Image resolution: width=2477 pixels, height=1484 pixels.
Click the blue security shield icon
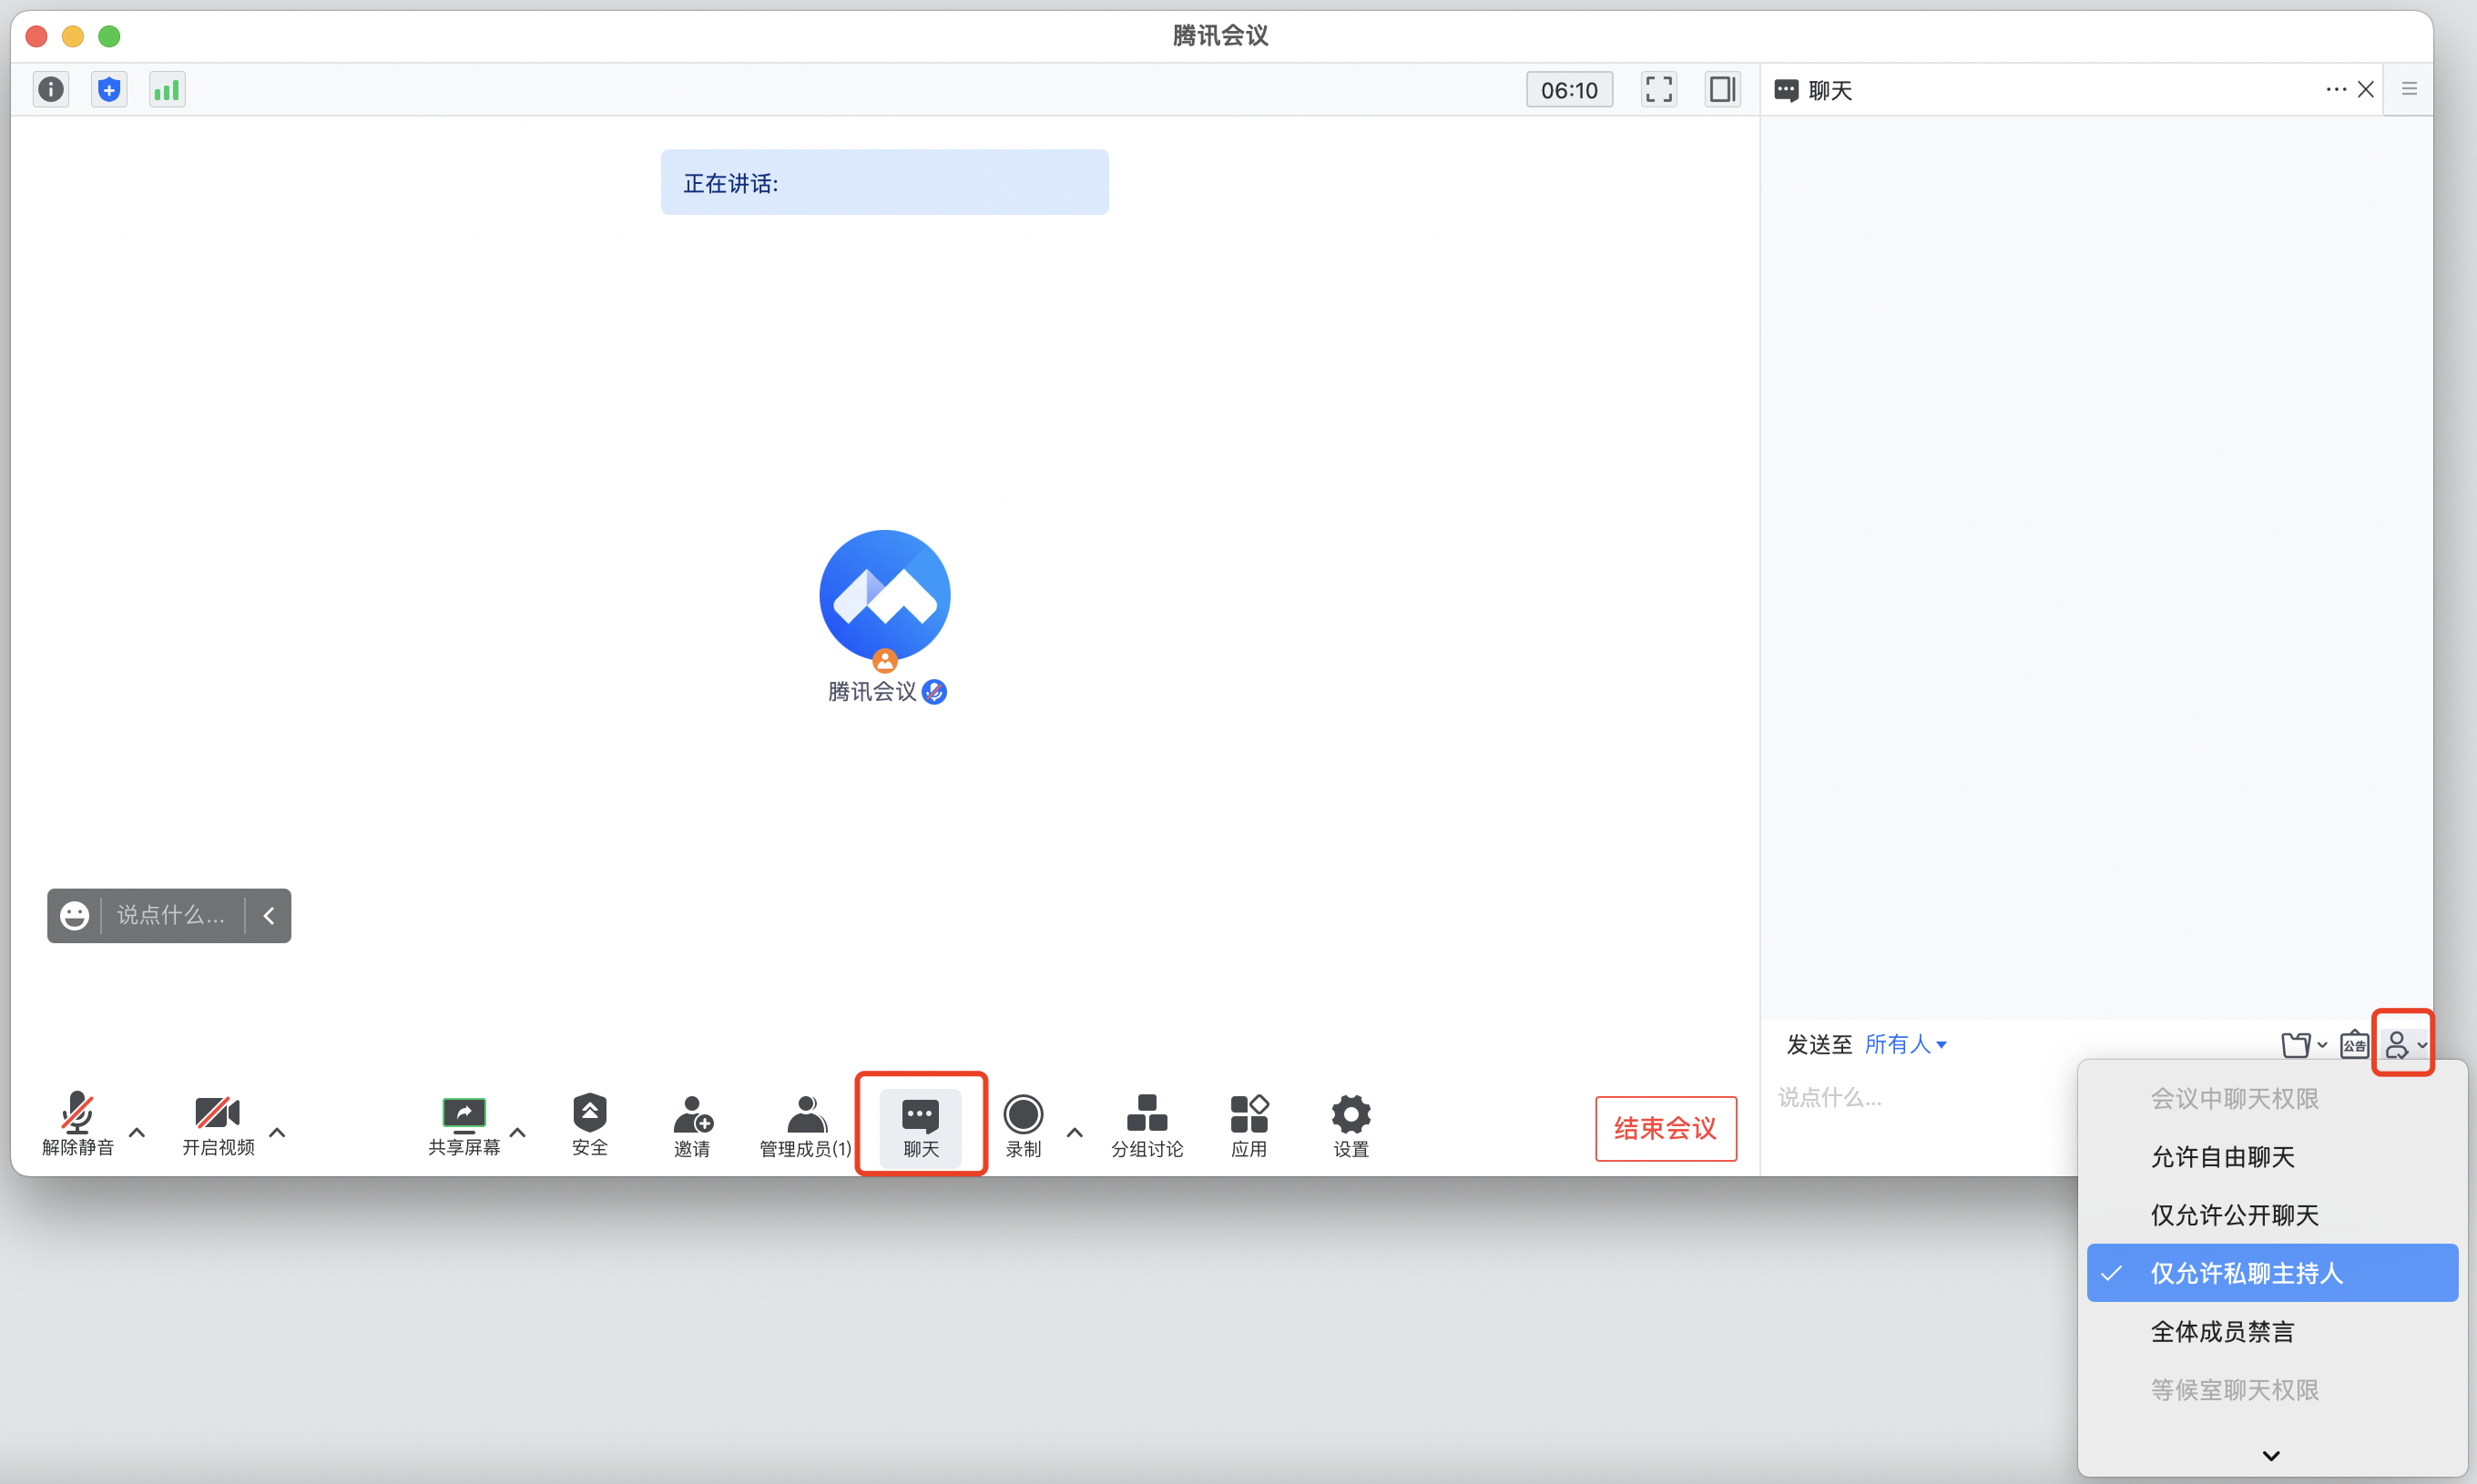click(x=109, y=90)
